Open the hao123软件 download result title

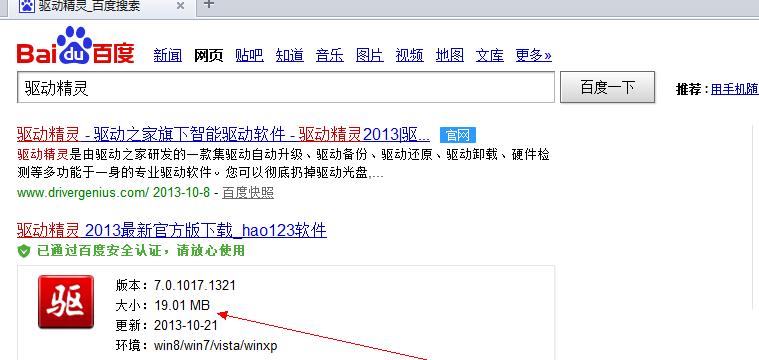coord(172,230)
